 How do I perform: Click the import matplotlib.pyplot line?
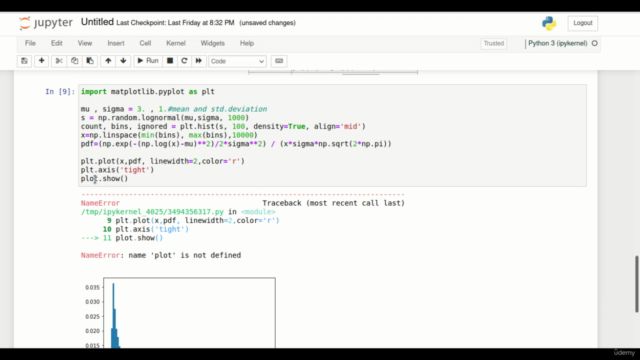(x=147, y=91)
